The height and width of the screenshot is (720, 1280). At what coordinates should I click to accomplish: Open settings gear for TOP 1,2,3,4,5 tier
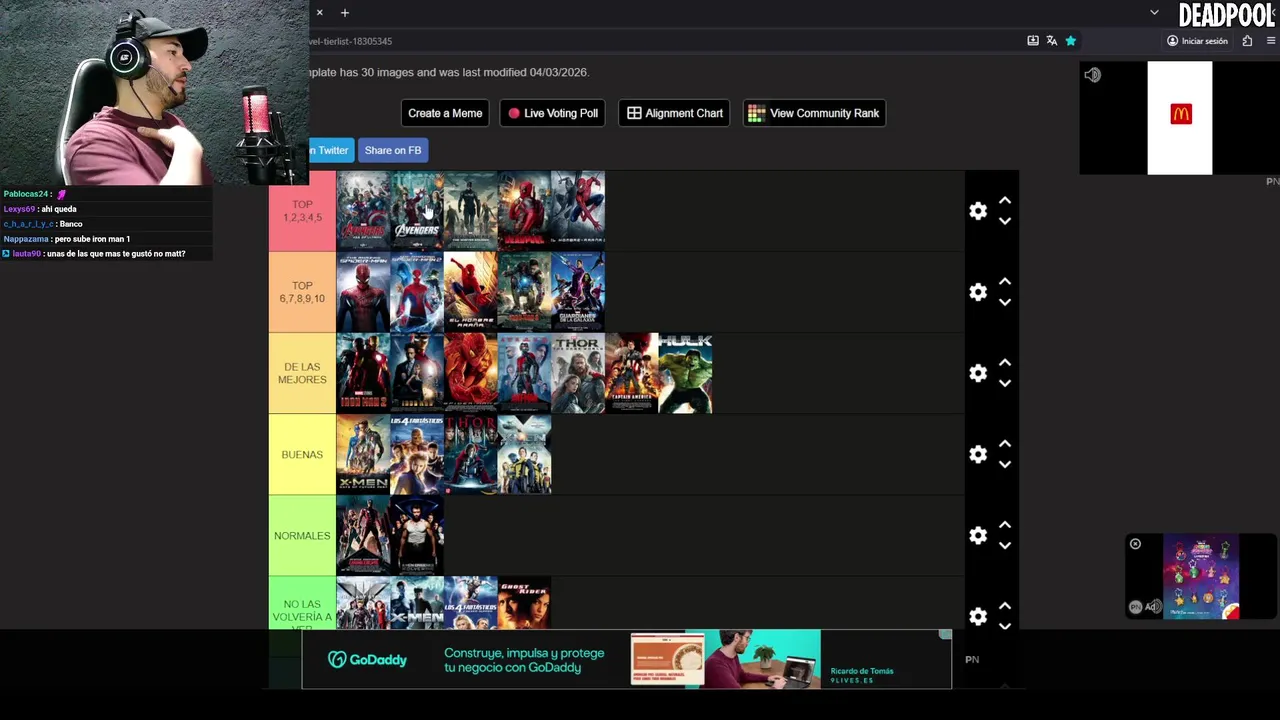[978, 211]
